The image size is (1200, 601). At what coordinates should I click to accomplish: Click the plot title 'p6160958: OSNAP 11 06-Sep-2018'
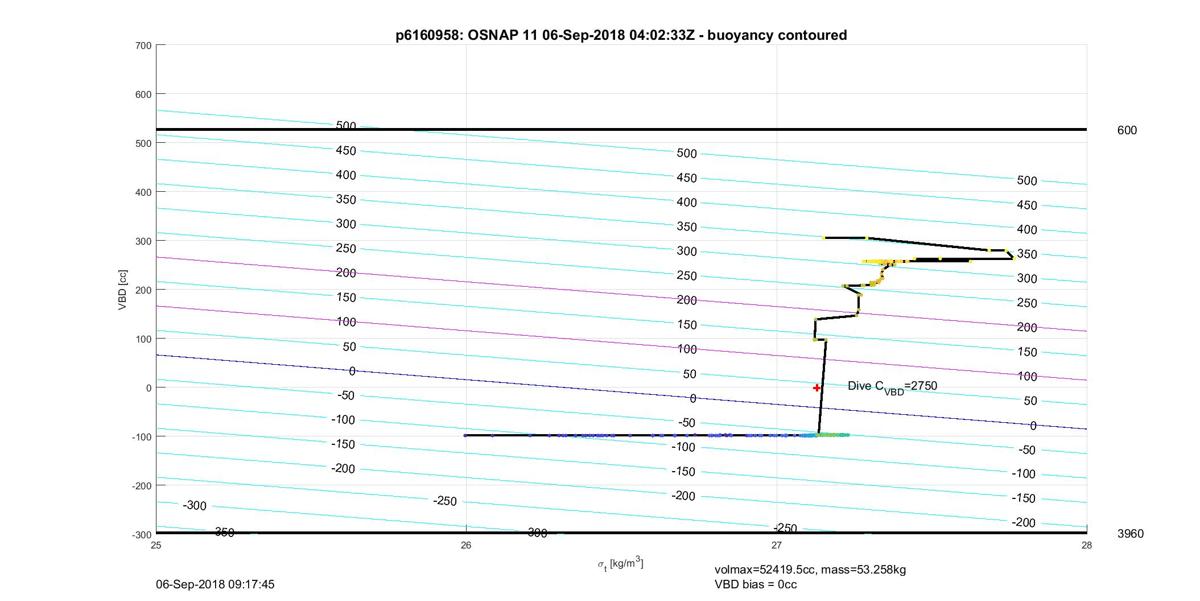tap(621, 35)
